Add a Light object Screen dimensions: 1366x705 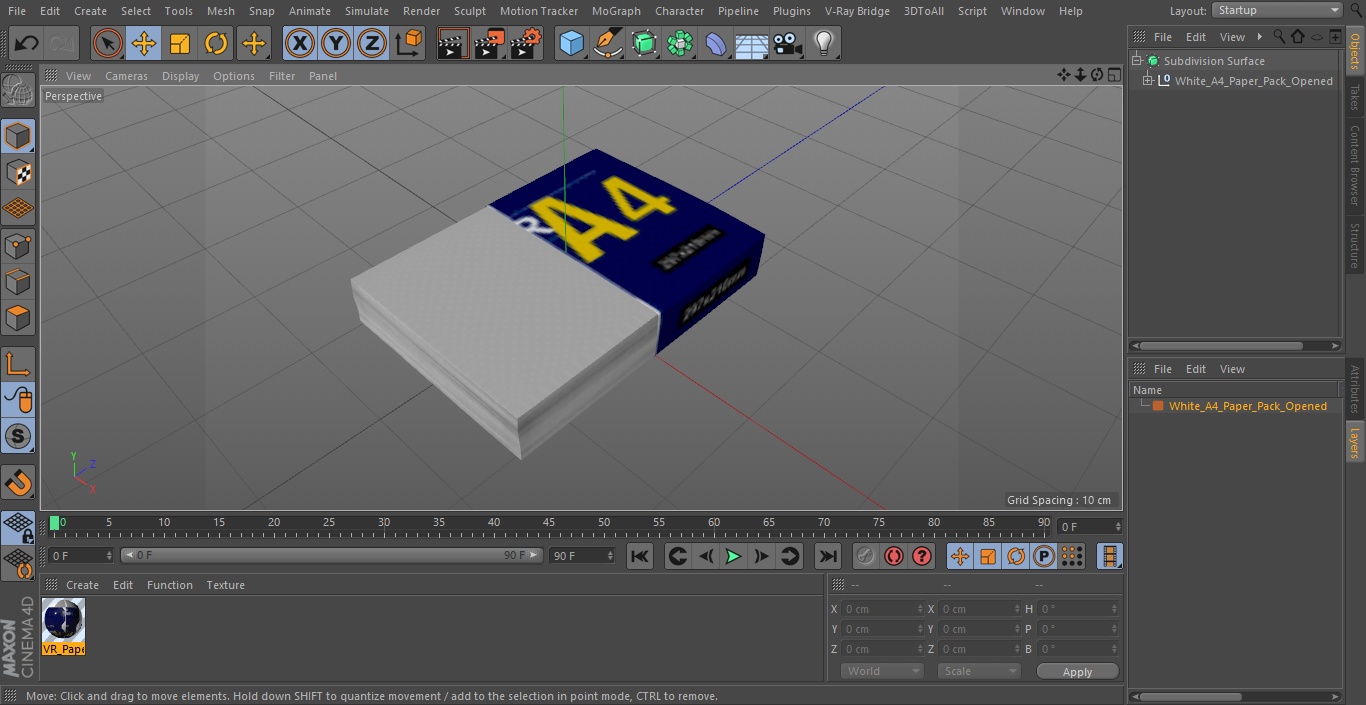point(823,43)
